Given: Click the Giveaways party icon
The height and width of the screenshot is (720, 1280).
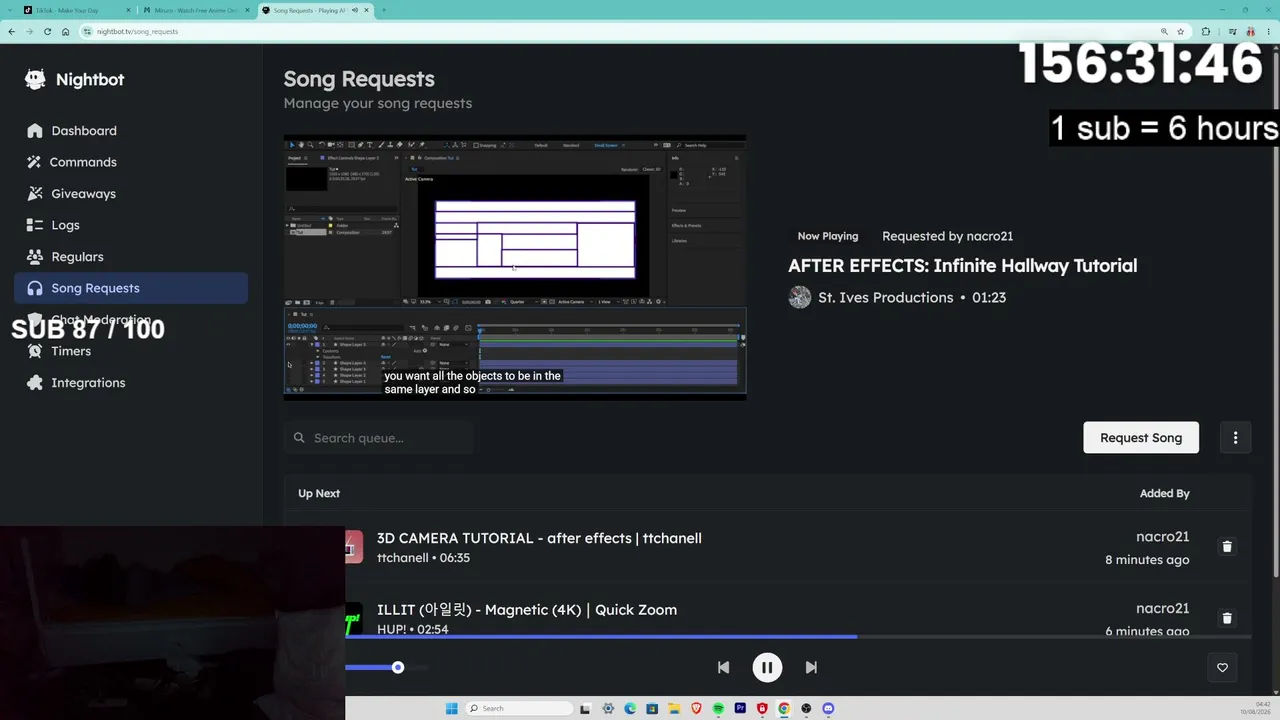Looking at the screenshot, I should coord(35,194).
